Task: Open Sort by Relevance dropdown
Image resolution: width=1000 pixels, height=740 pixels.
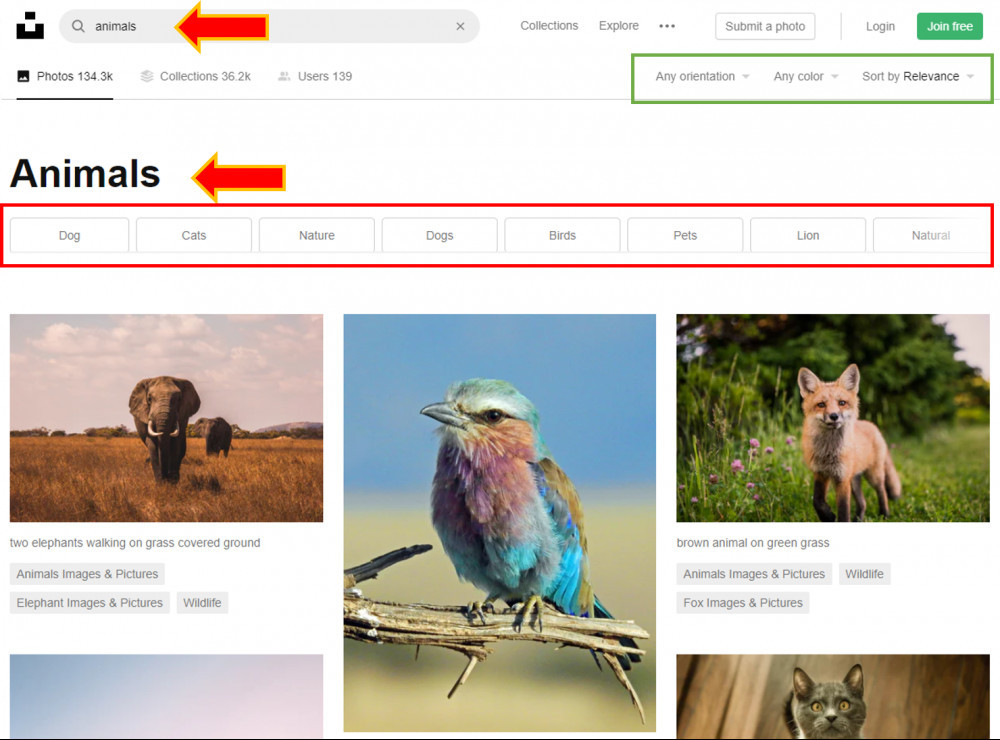Action: (x=918, y=77)
